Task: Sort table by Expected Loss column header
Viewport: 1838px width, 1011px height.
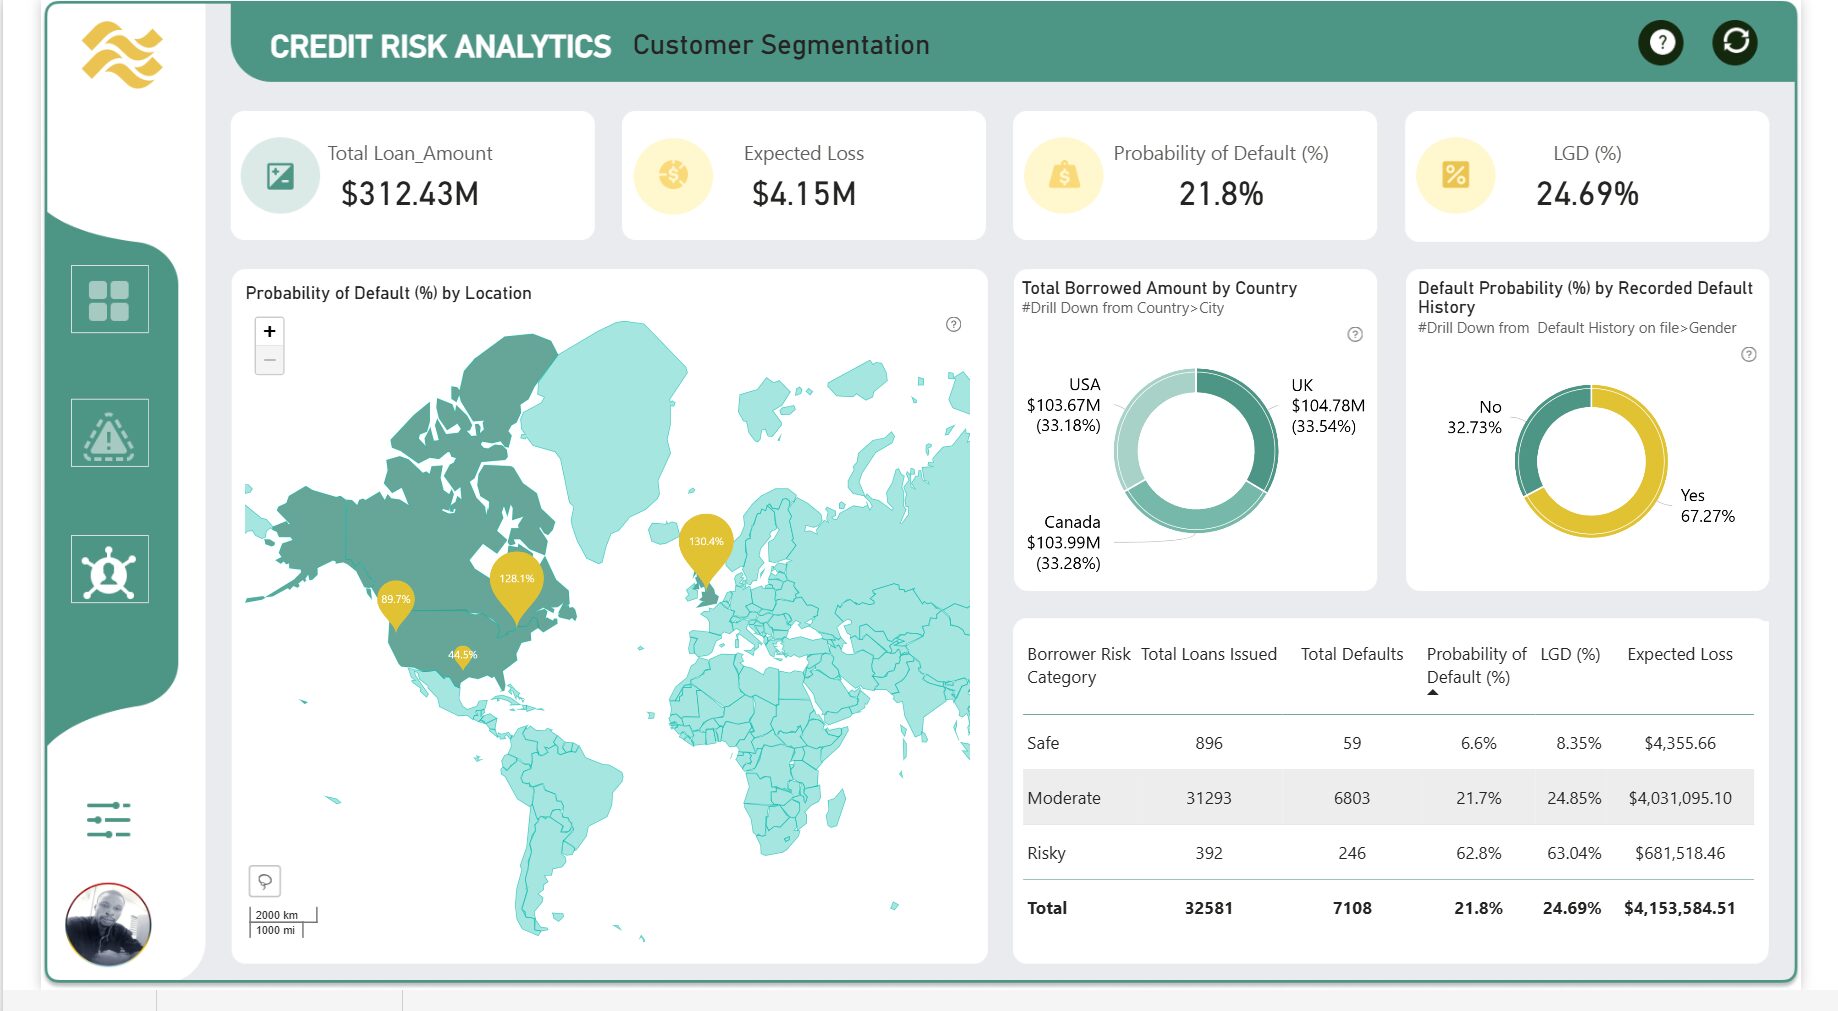Action: tap(1679, 654)
